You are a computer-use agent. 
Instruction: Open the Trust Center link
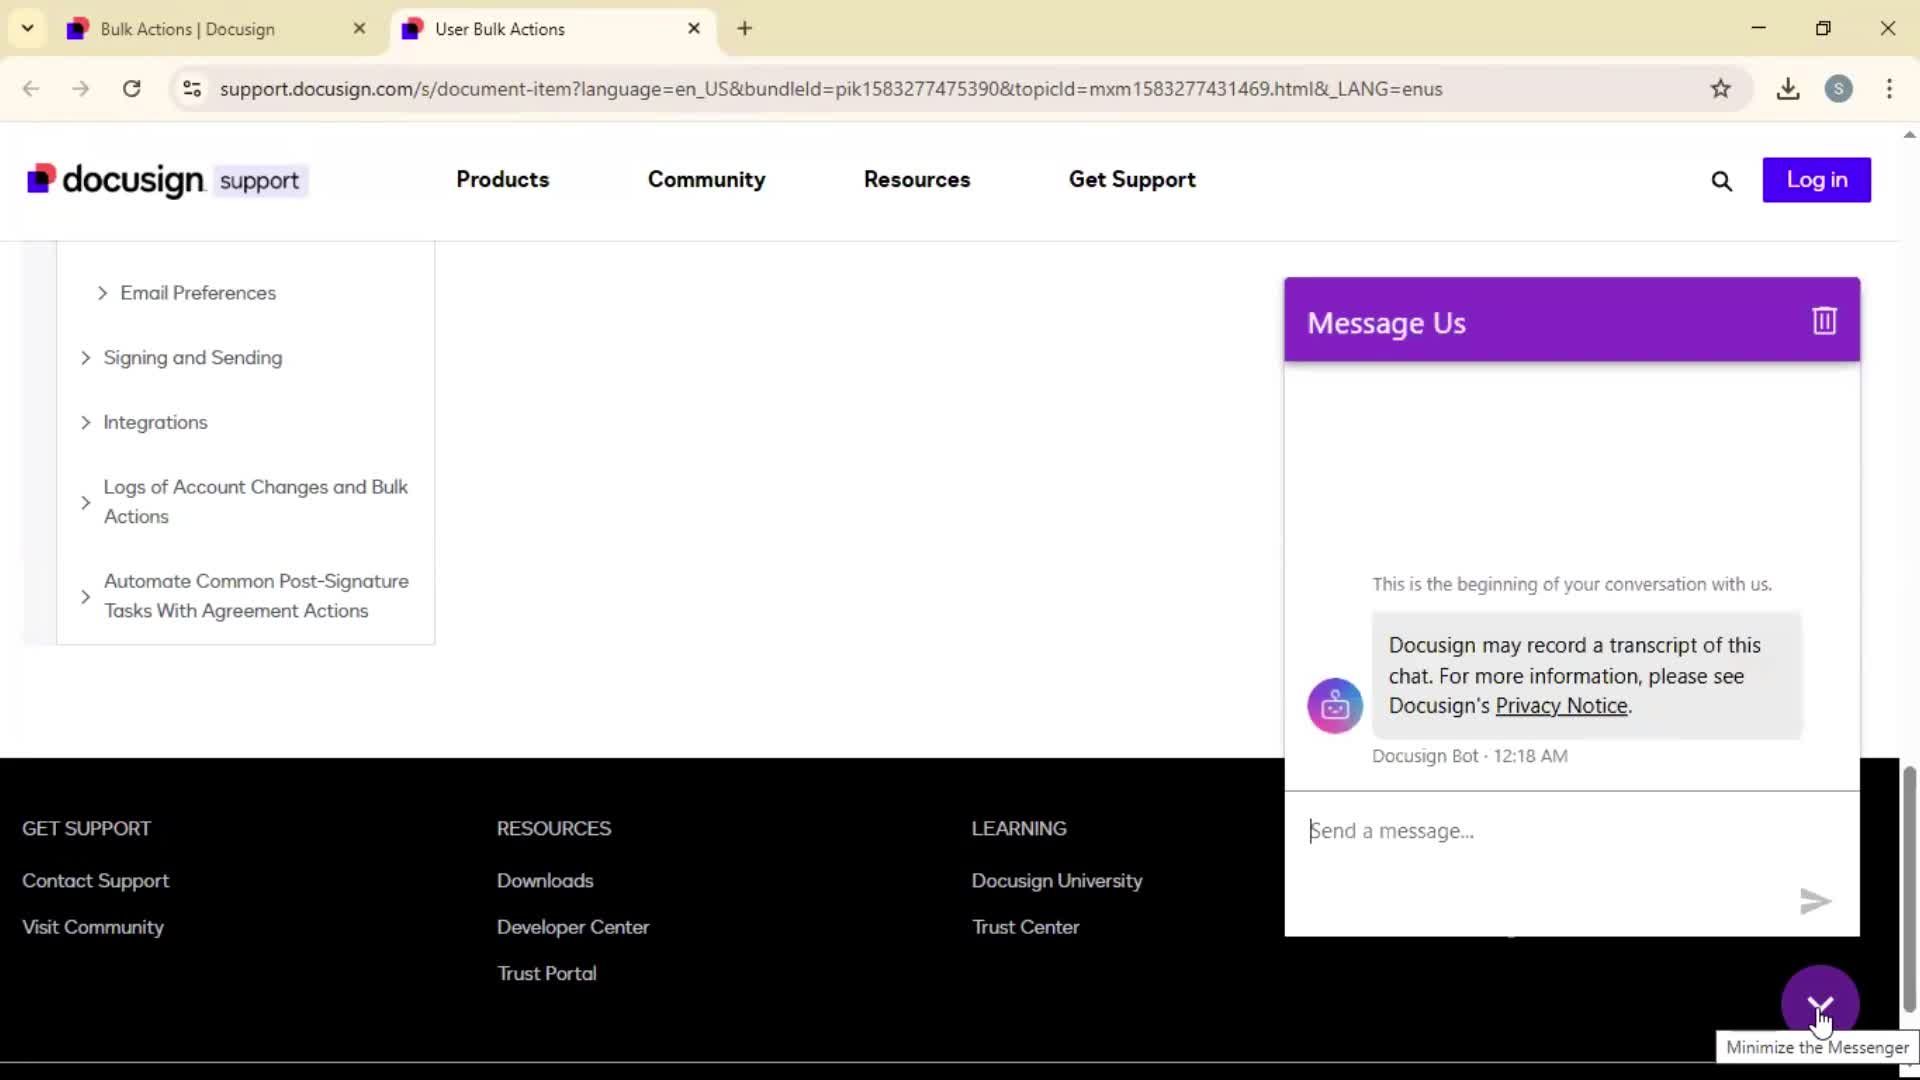pyautogui.click(x=1026, y=927)
